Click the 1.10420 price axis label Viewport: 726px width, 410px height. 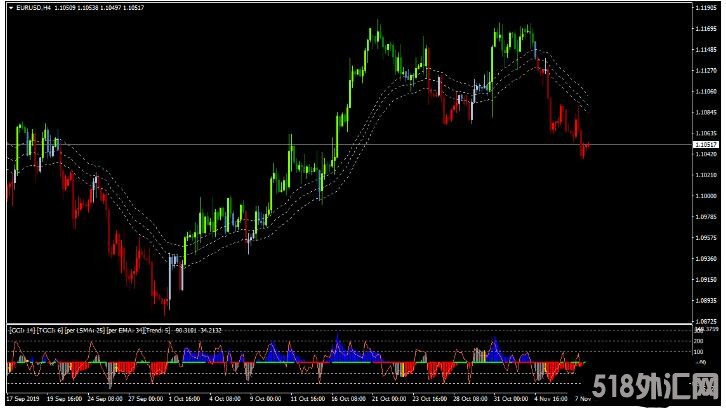tap(706, 154)
